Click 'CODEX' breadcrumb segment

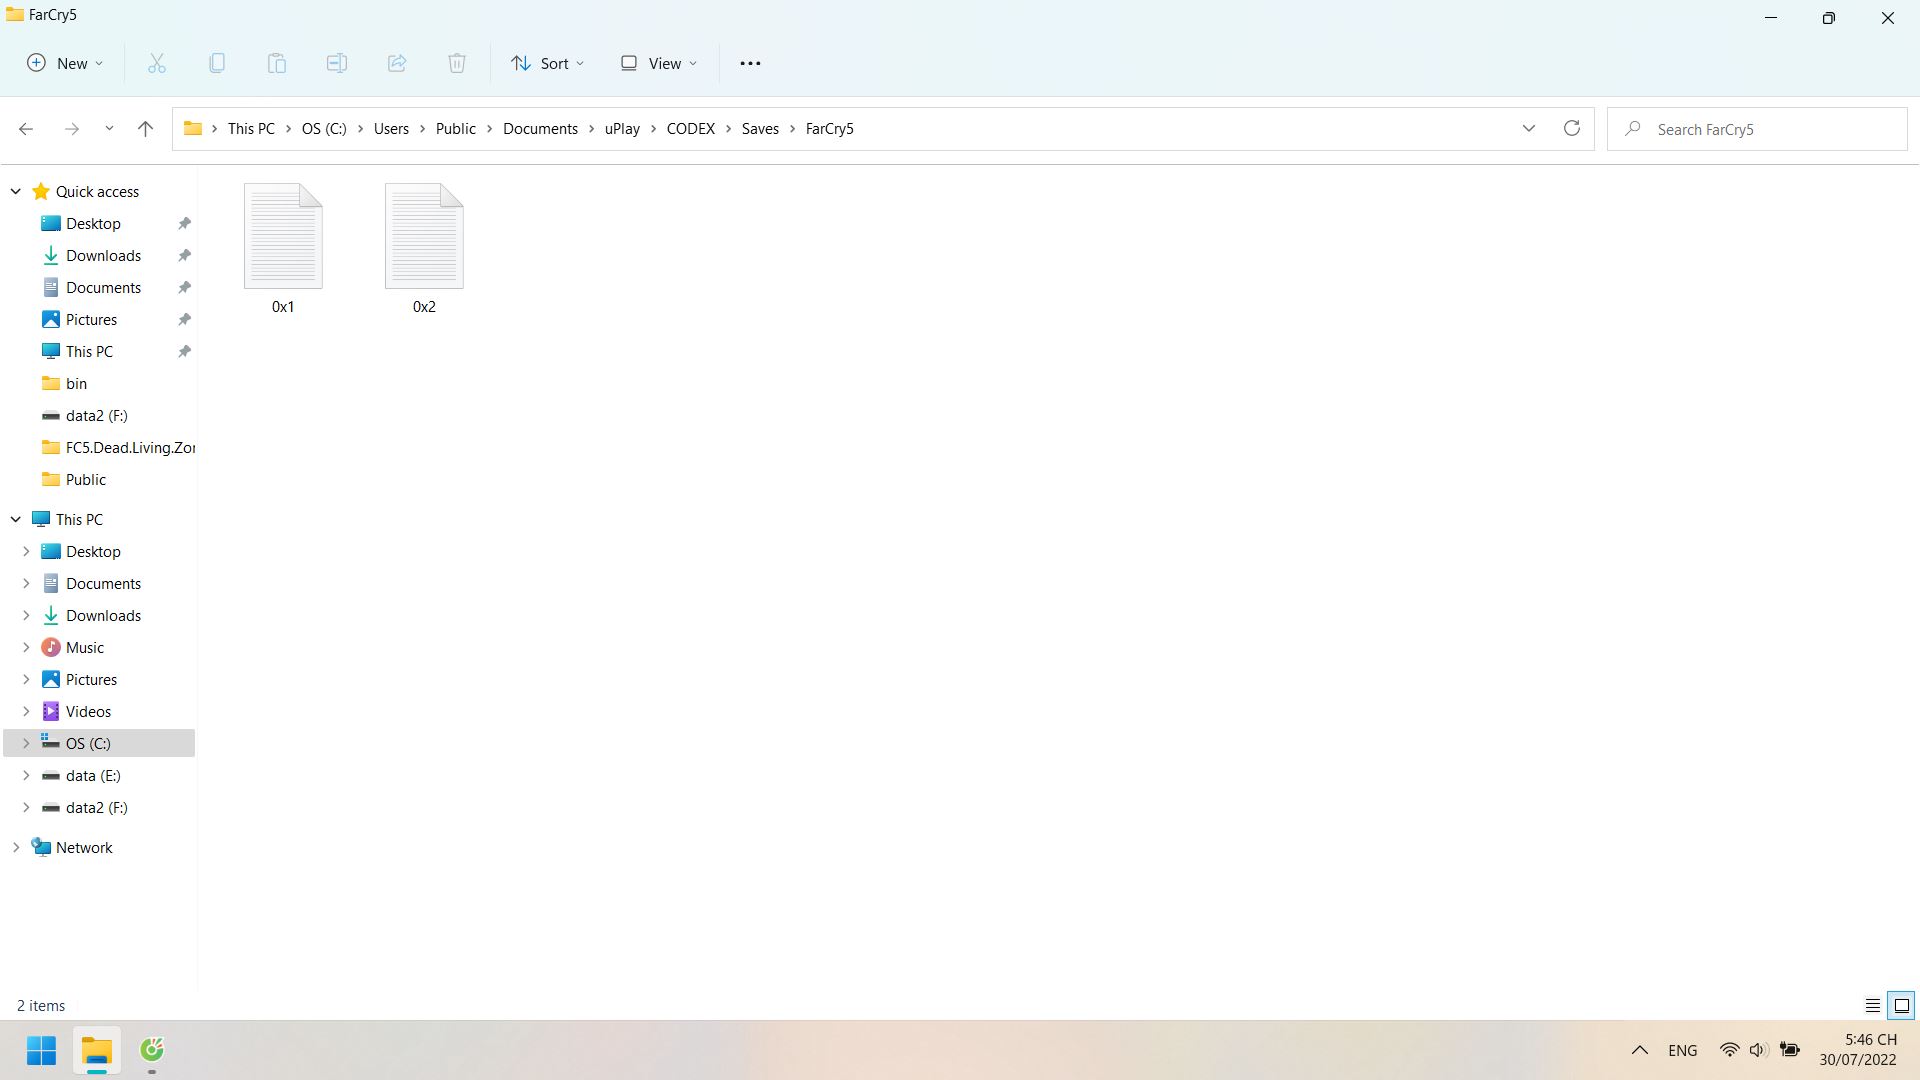[691, 129]
